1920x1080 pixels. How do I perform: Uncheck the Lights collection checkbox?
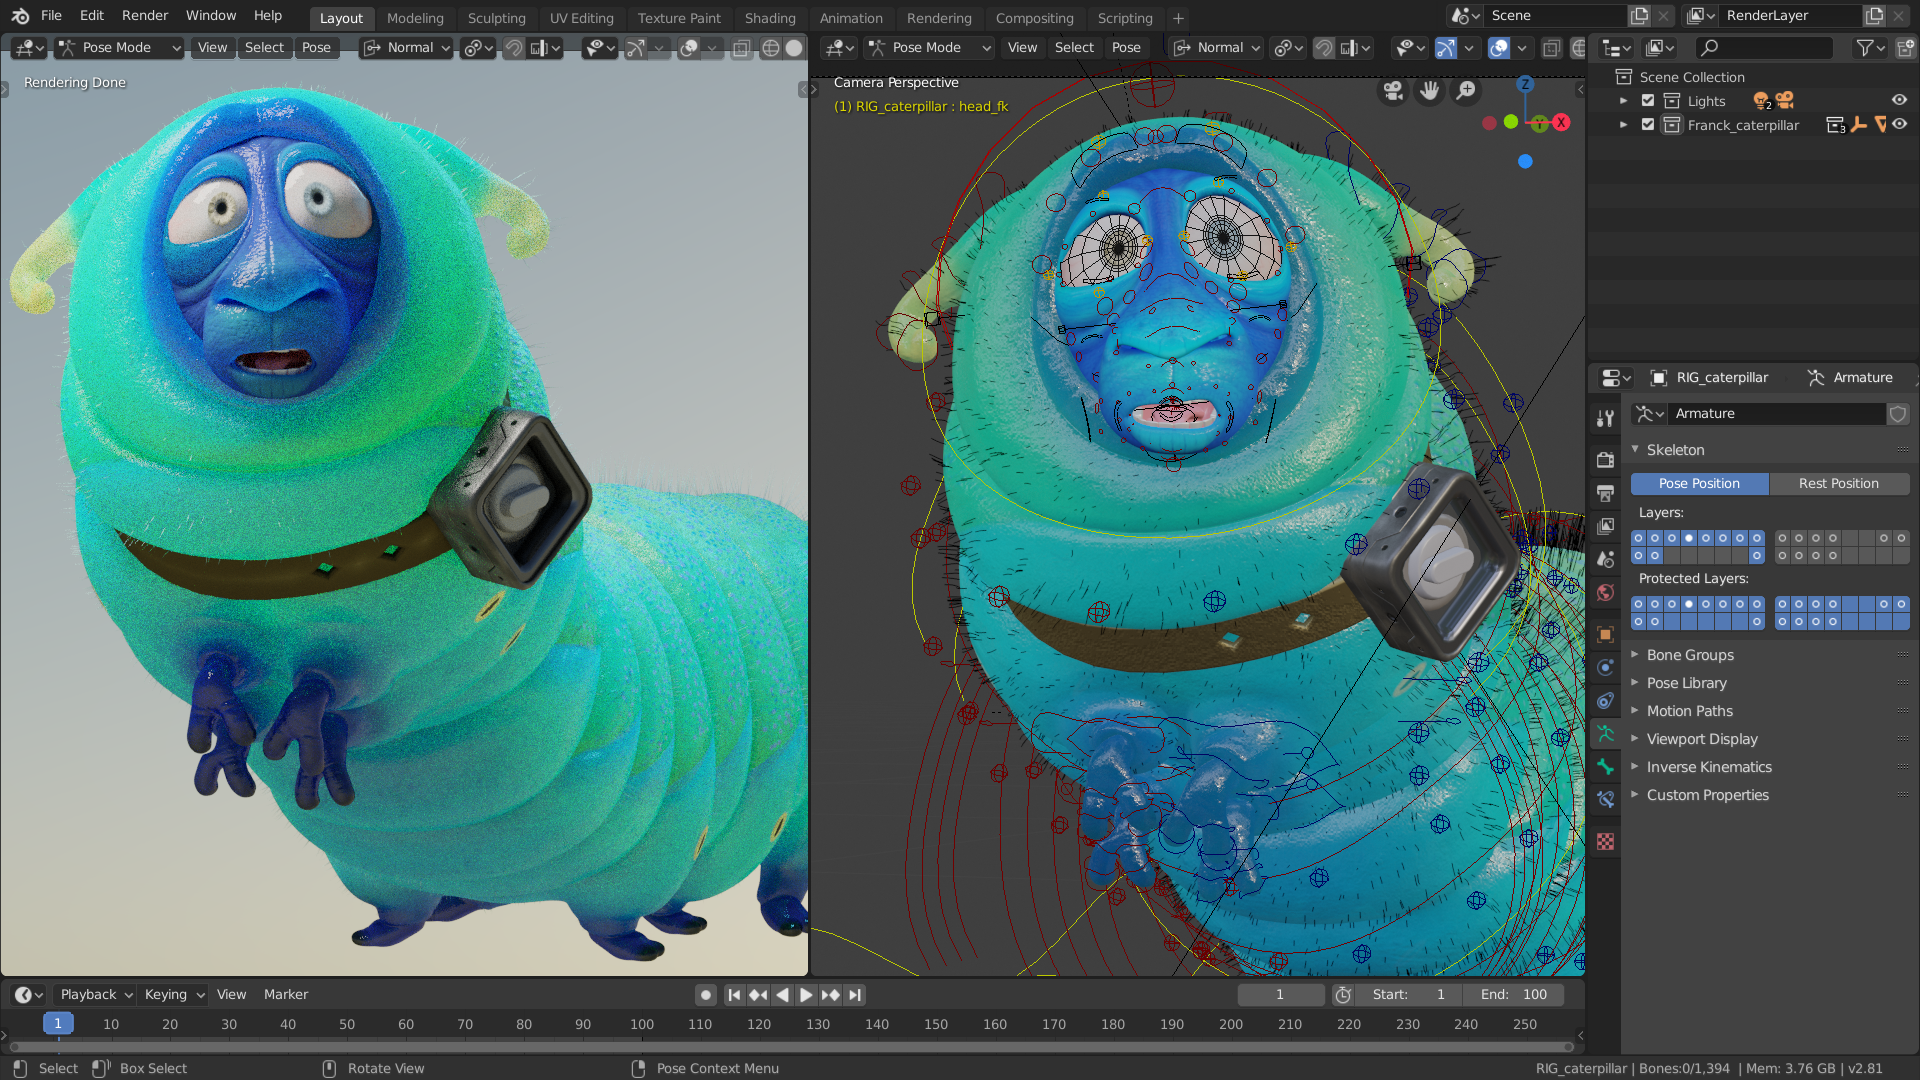pos(1648,101)
